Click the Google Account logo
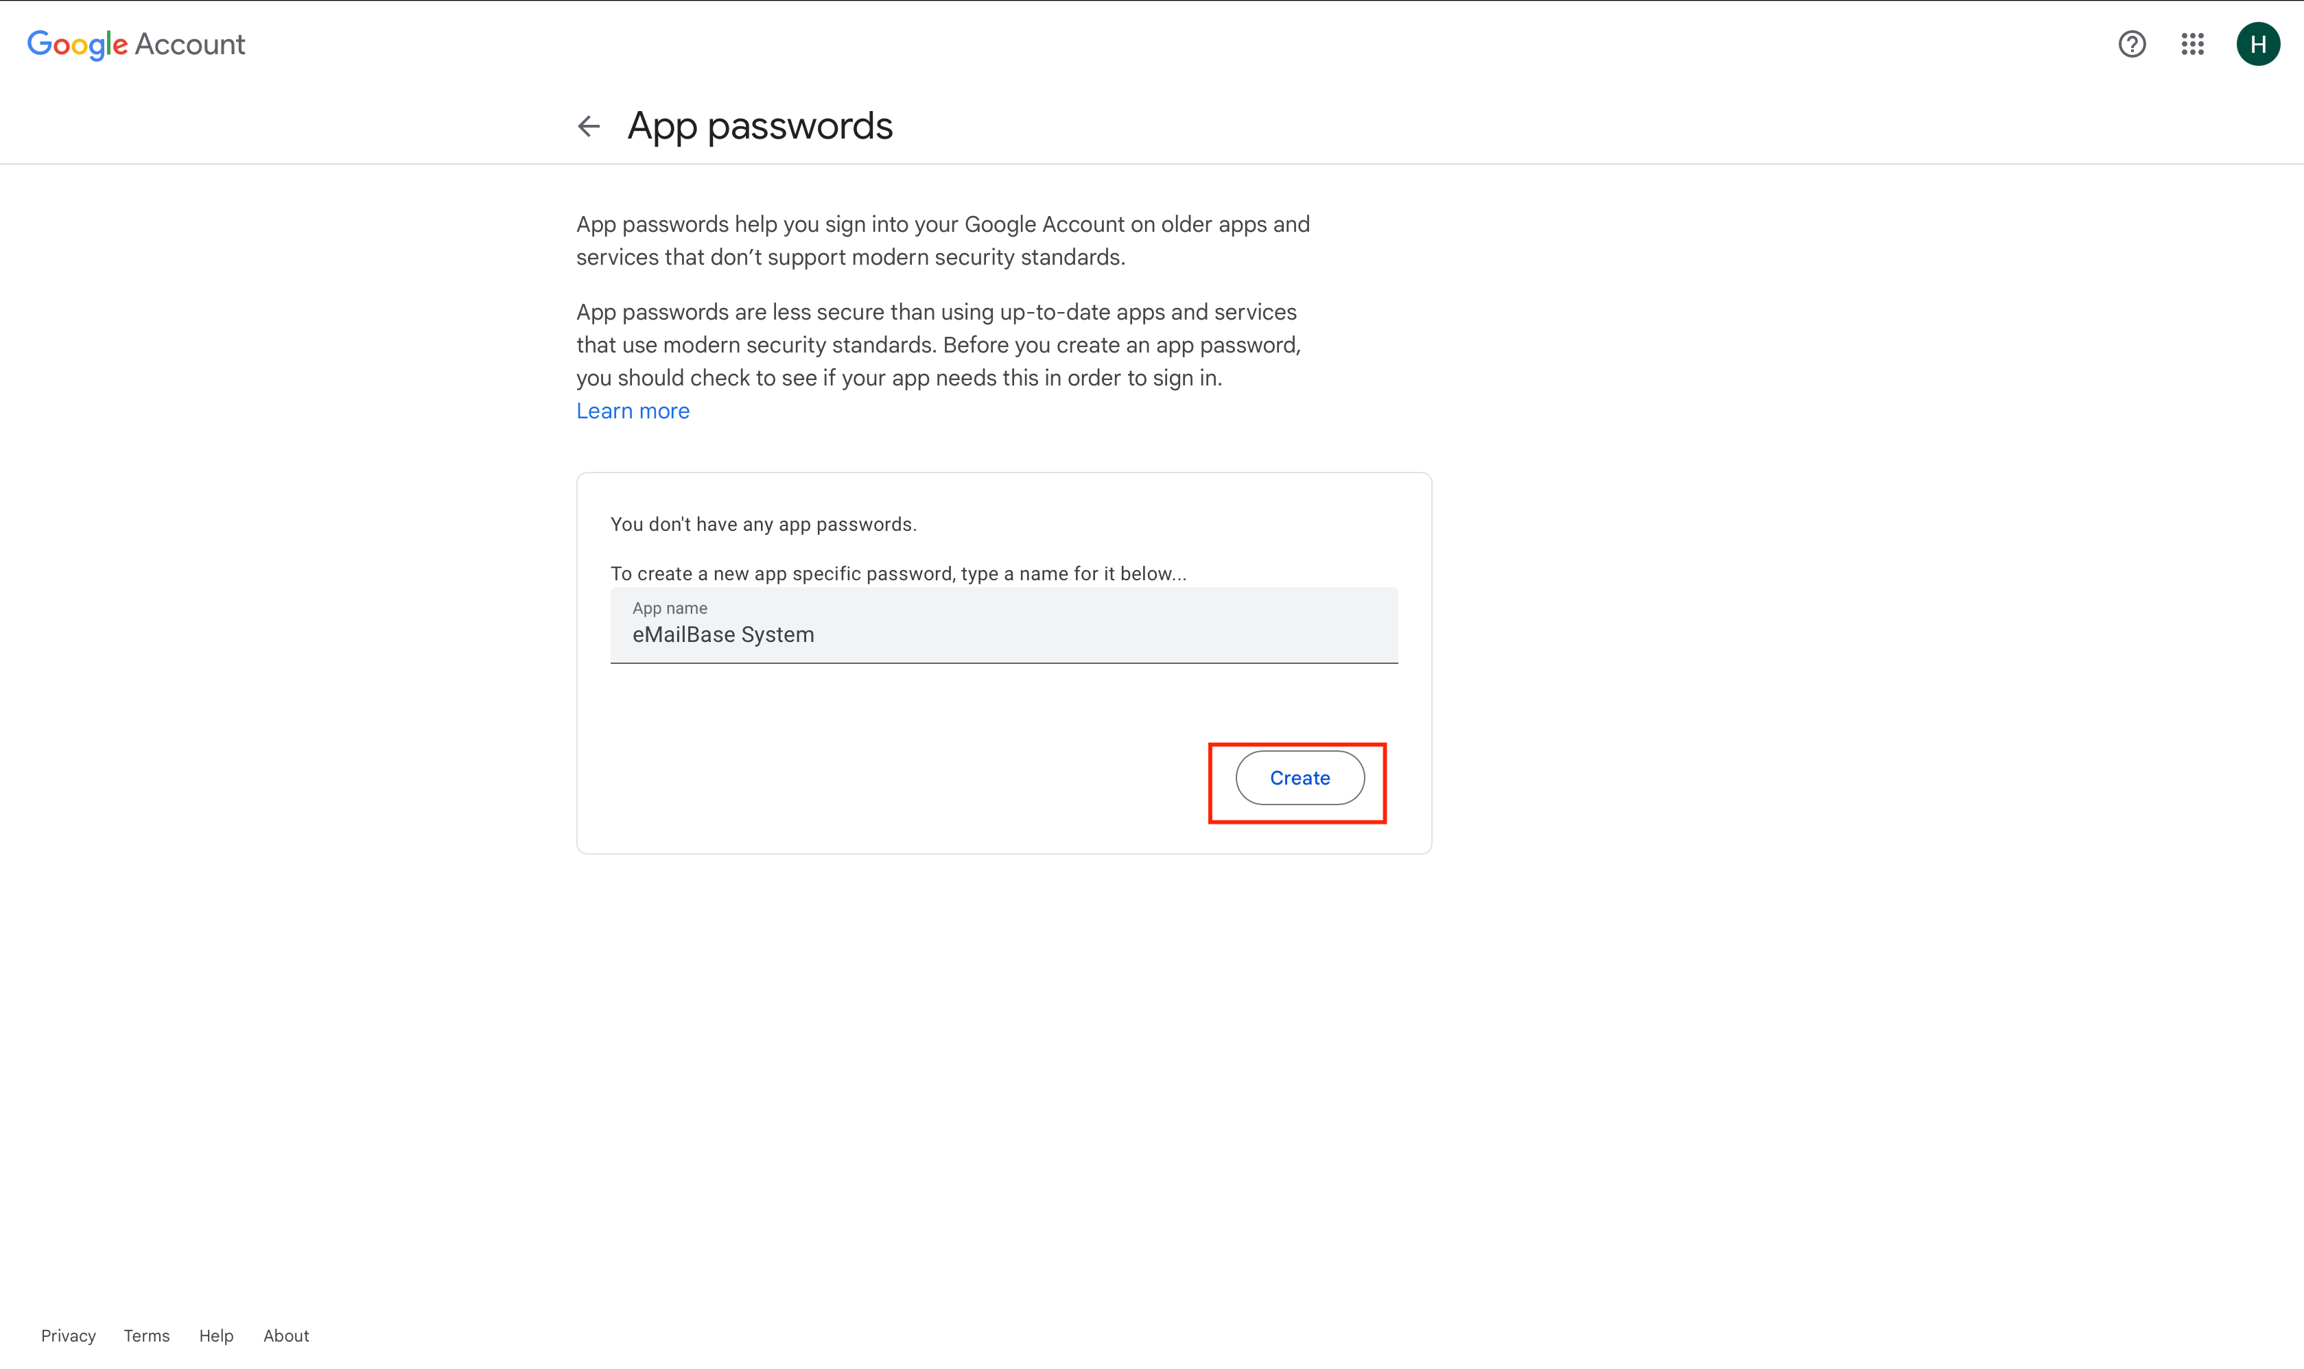This screenshot has height=1369, width=2304. click(136, 44)
